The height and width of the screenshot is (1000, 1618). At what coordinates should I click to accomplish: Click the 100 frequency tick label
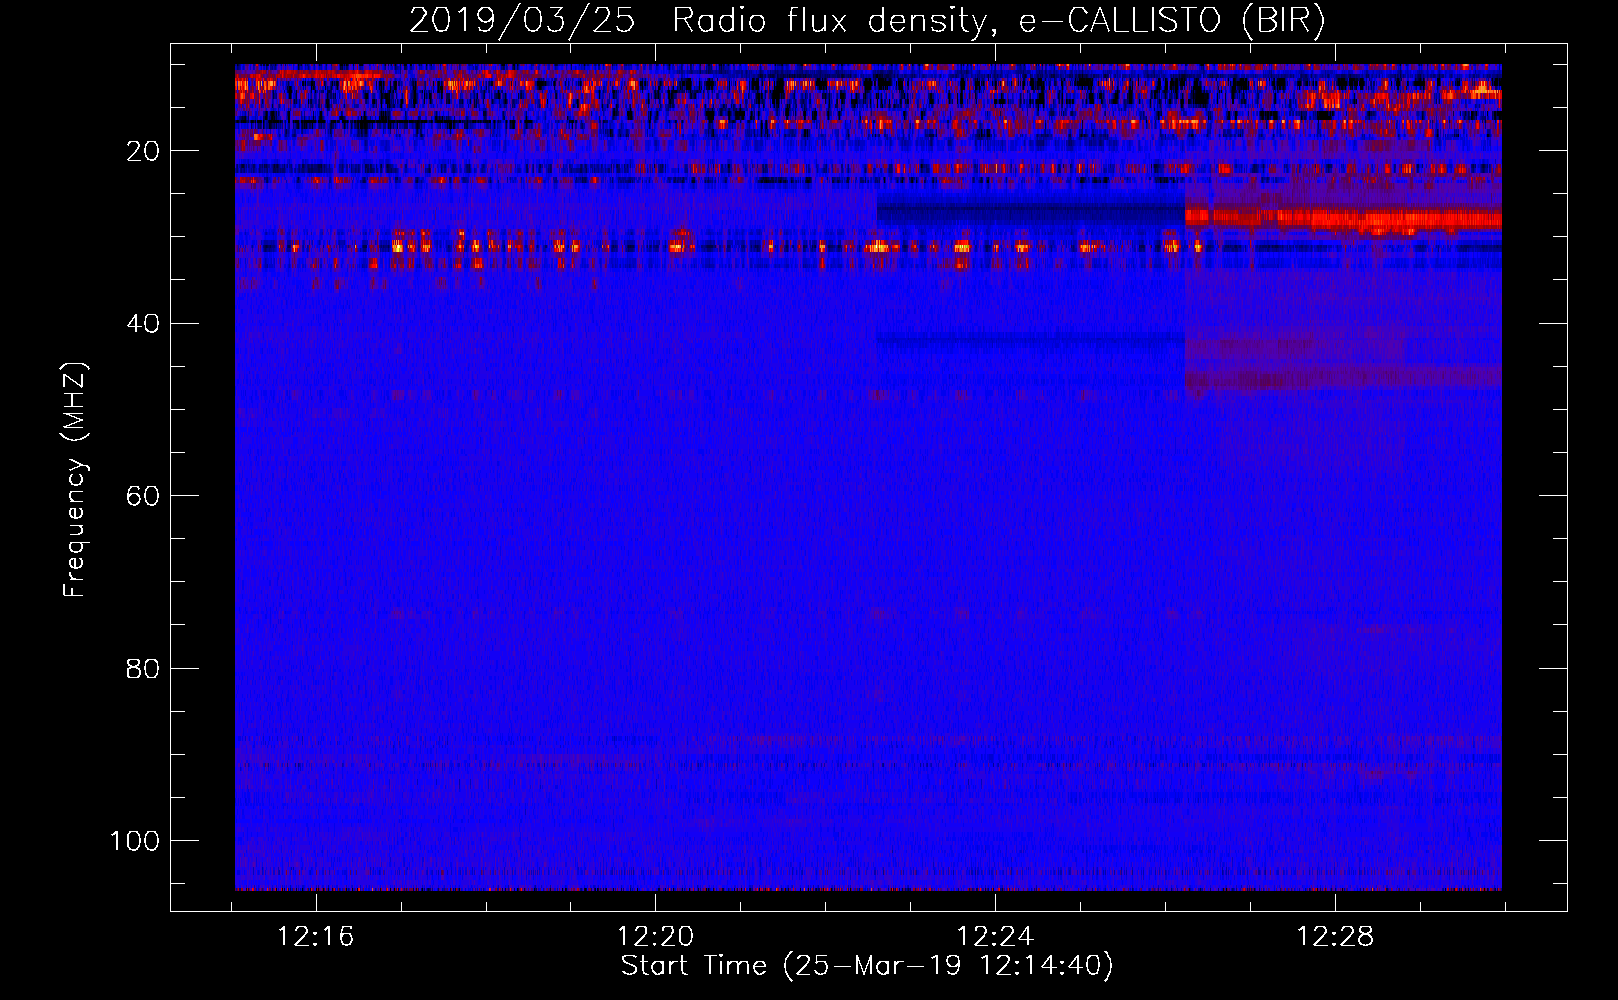(135, 841)
